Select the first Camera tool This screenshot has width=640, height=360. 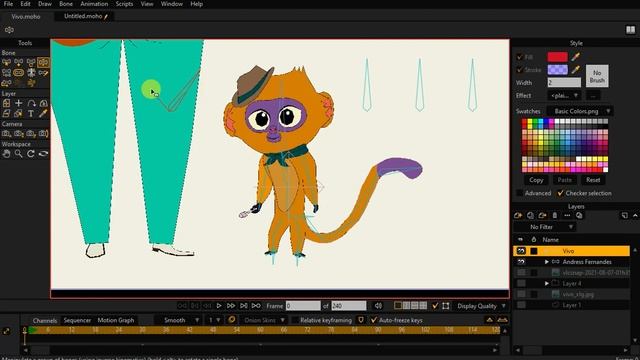tap(7, 133)
